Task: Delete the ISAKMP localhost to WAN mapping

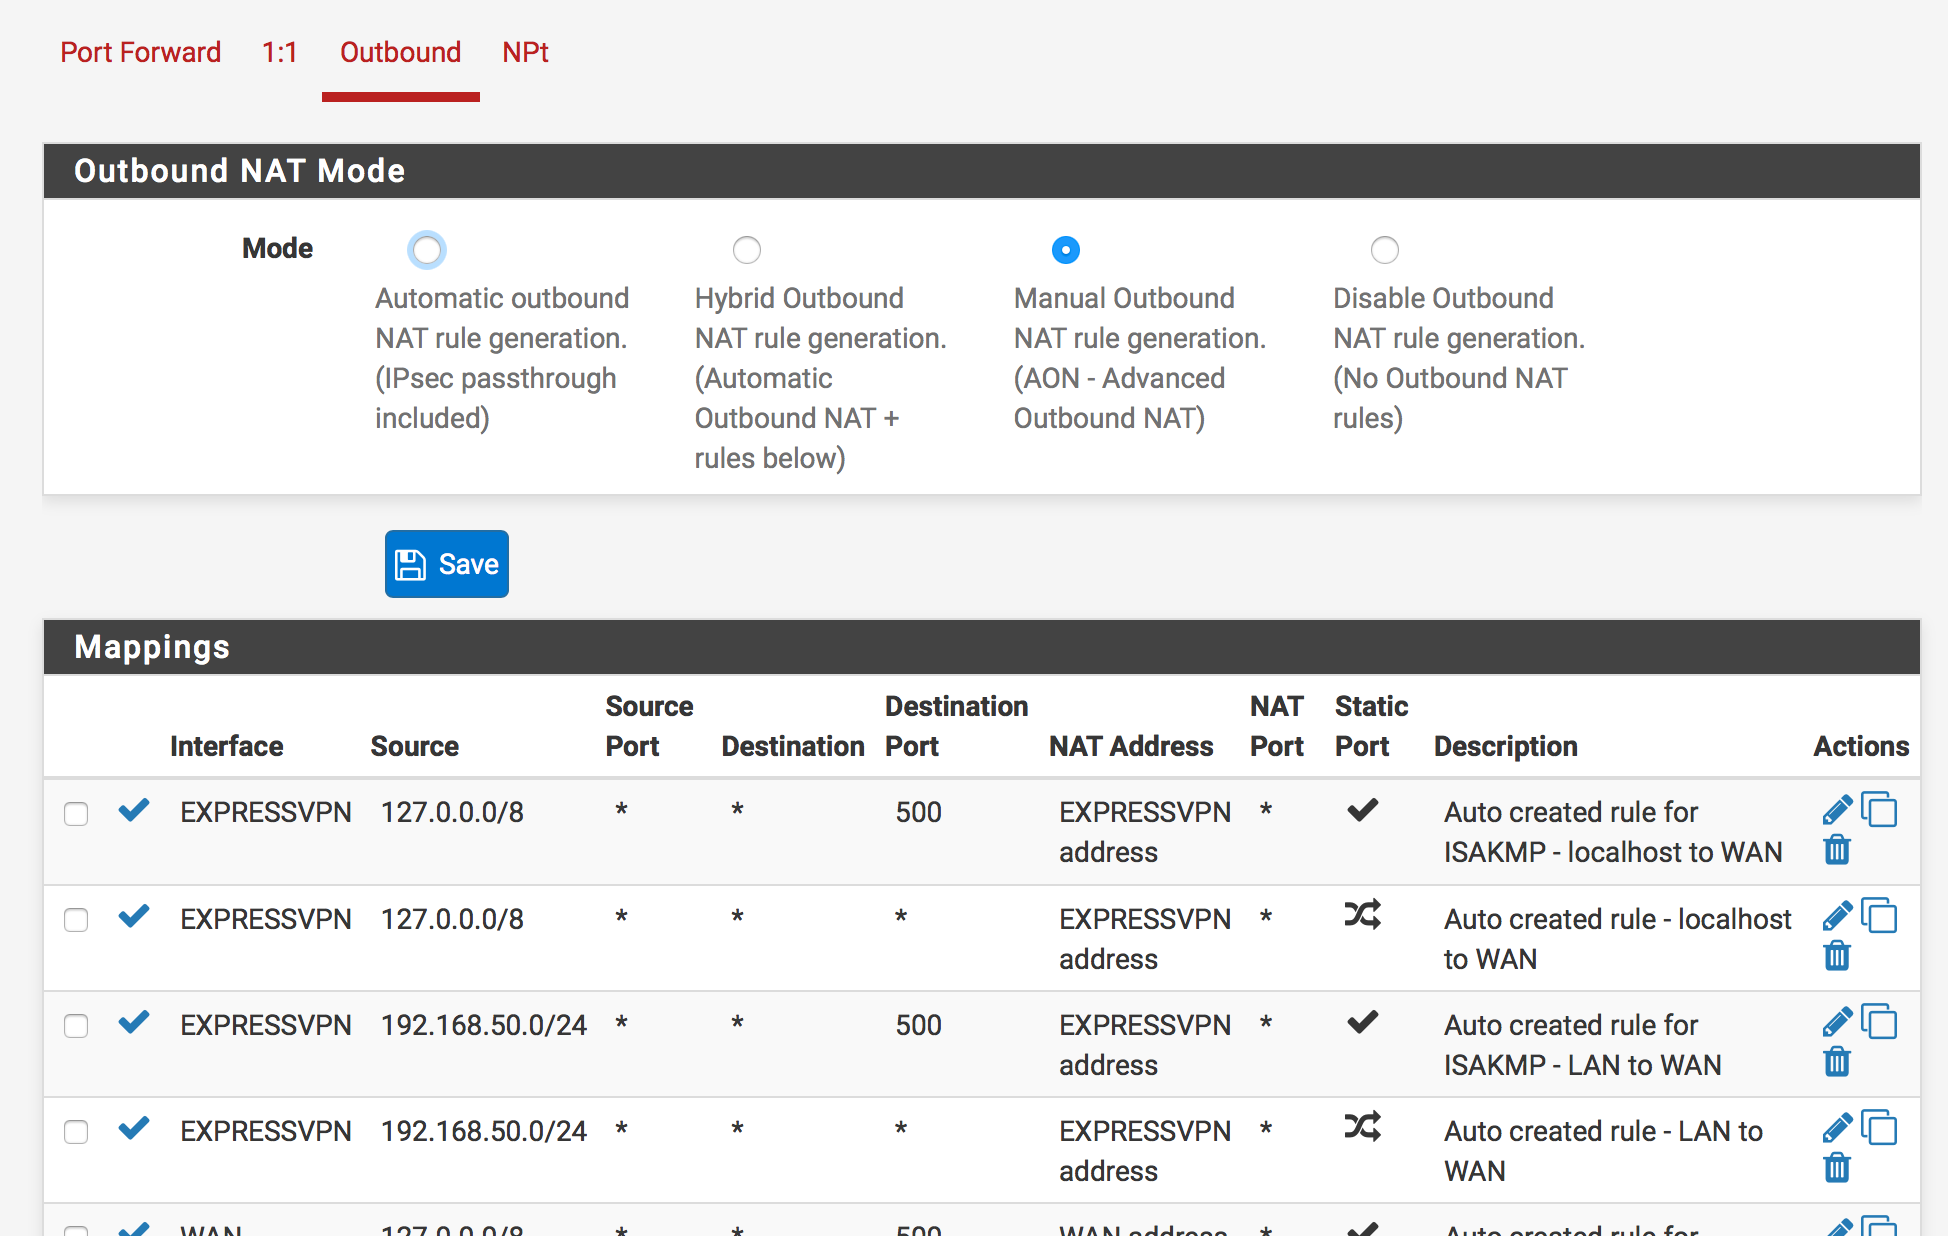Action: coord(1837,851)
